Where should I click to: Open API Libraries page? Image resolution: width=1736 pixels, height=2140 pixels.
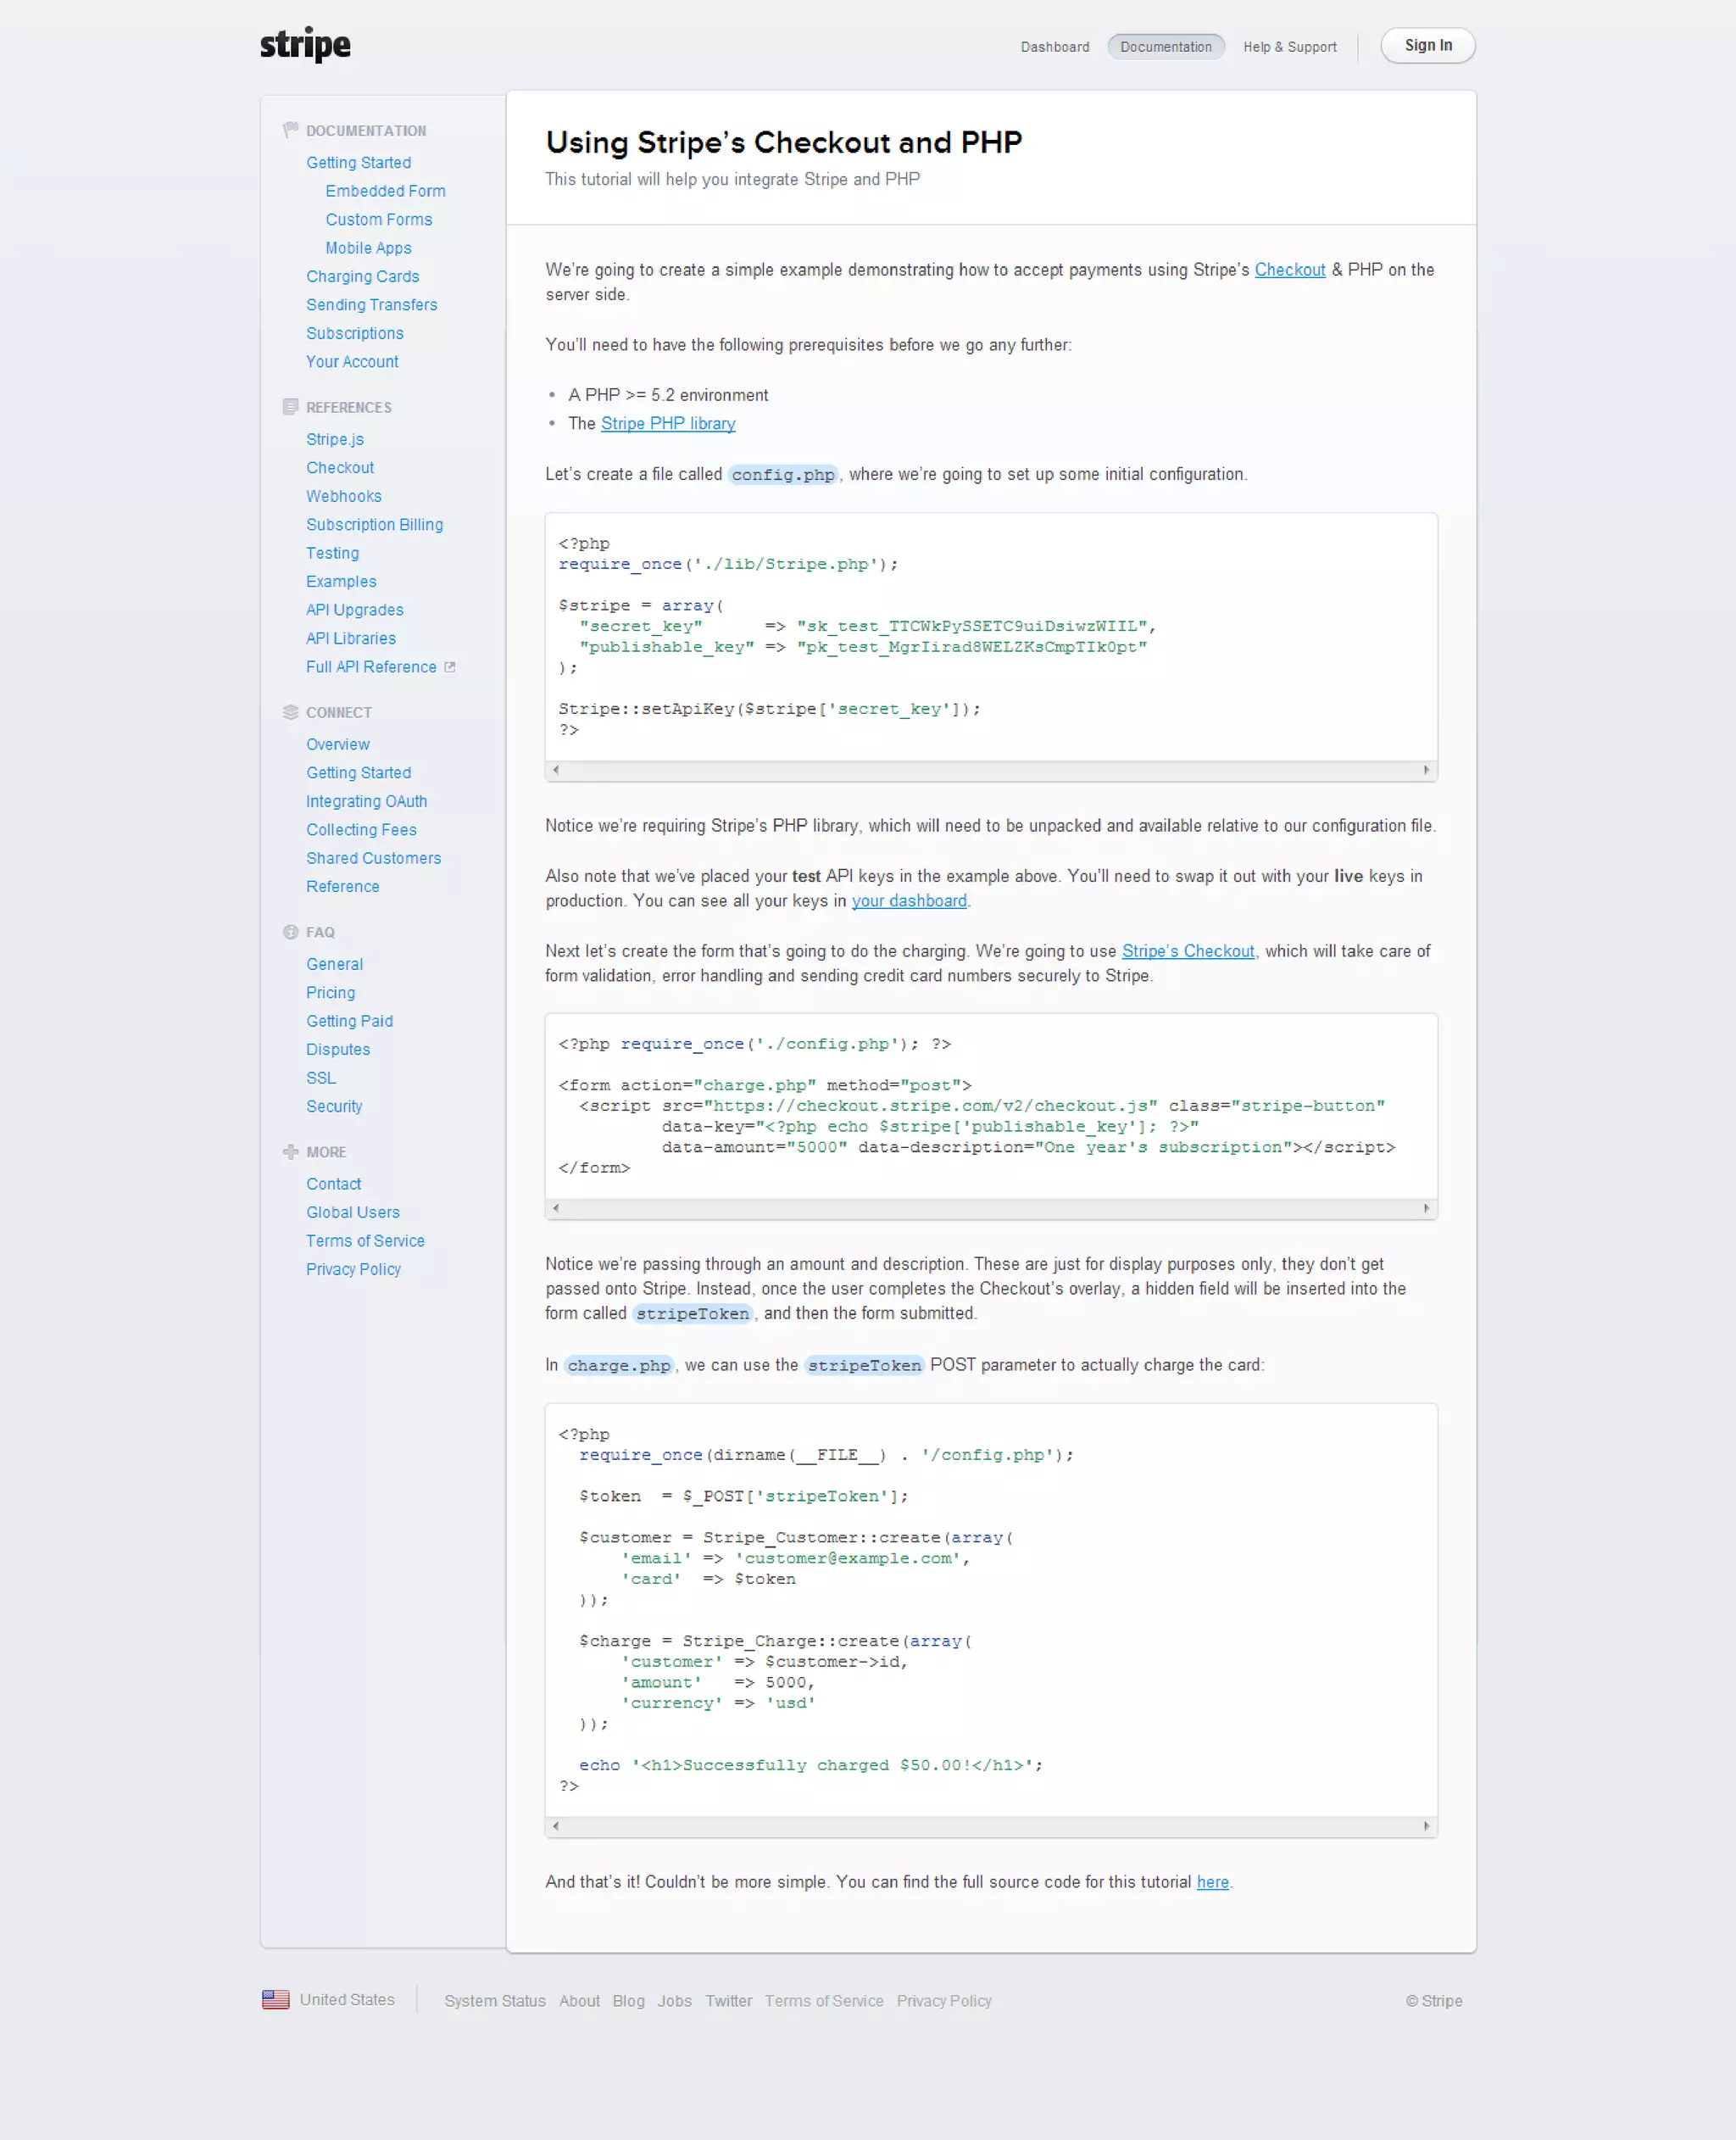tap(351, 639)
